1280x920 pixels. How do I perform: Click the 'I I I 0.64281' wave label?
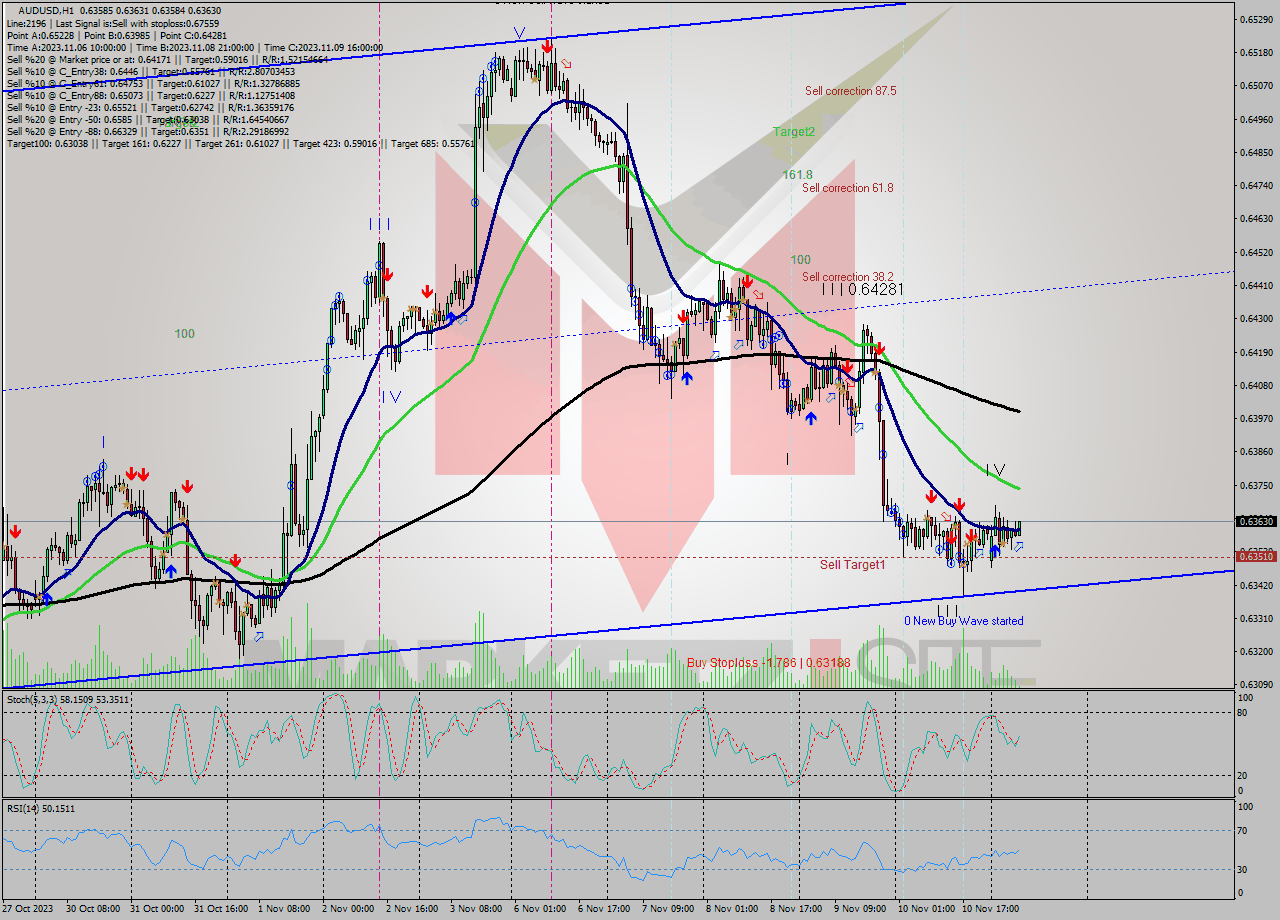coord(863,289)
